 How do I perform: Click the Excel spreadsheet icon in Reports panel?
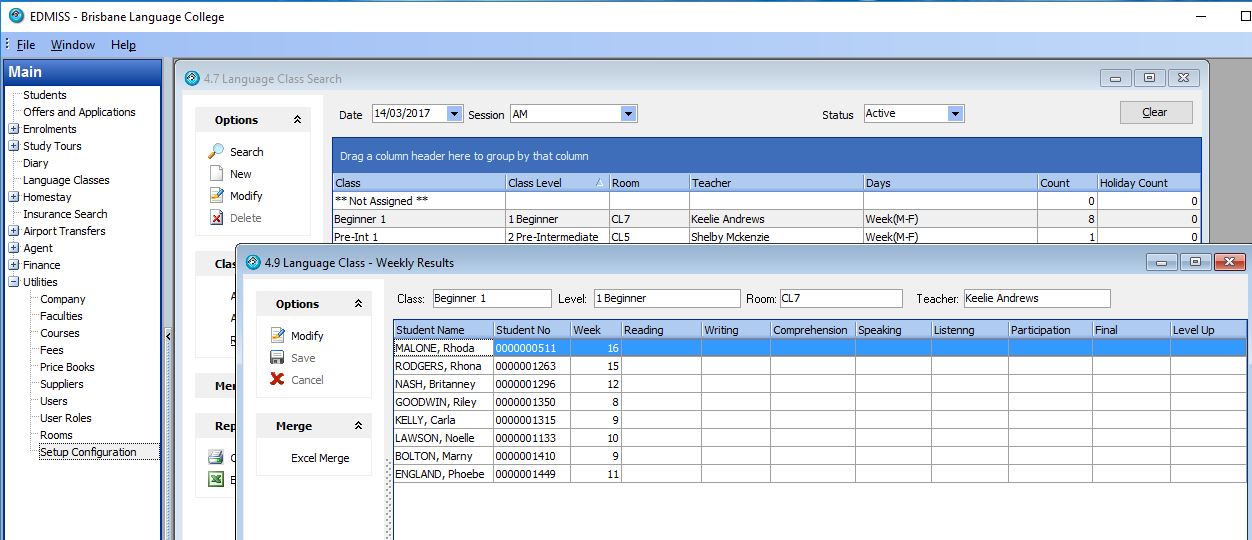215,480
